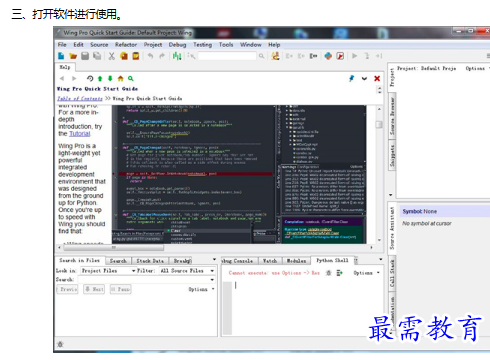Click the New File toolbar icon
Screen dimensions: 490x360
61,56
